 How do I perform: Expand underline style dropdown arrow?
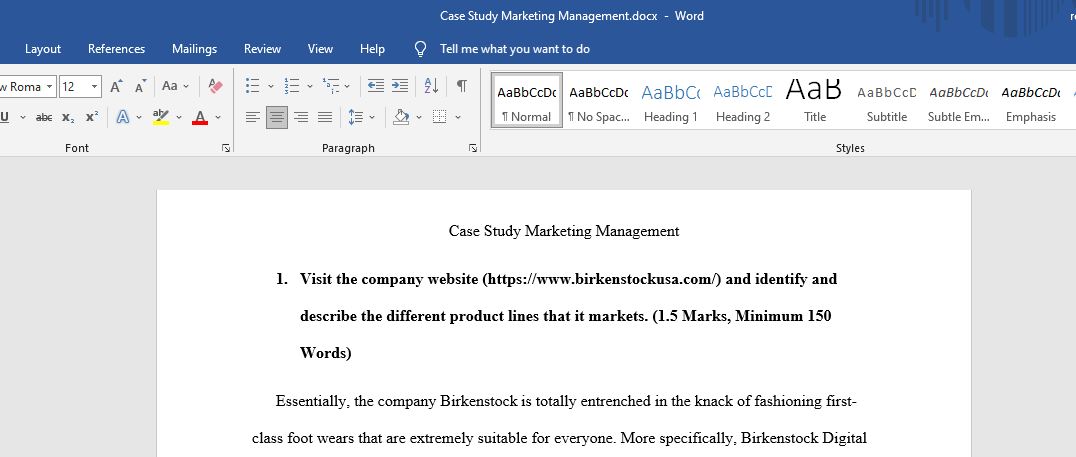tap(23, 117)
